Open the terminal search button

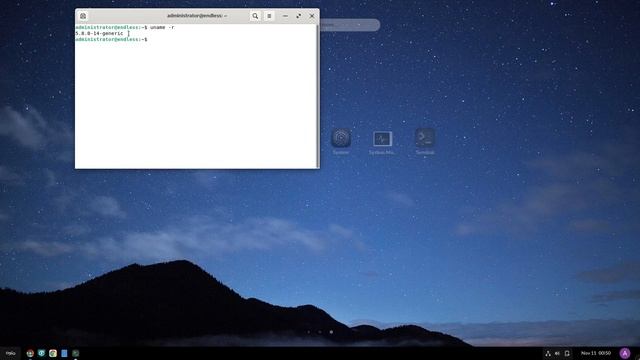tap(255, 16)
